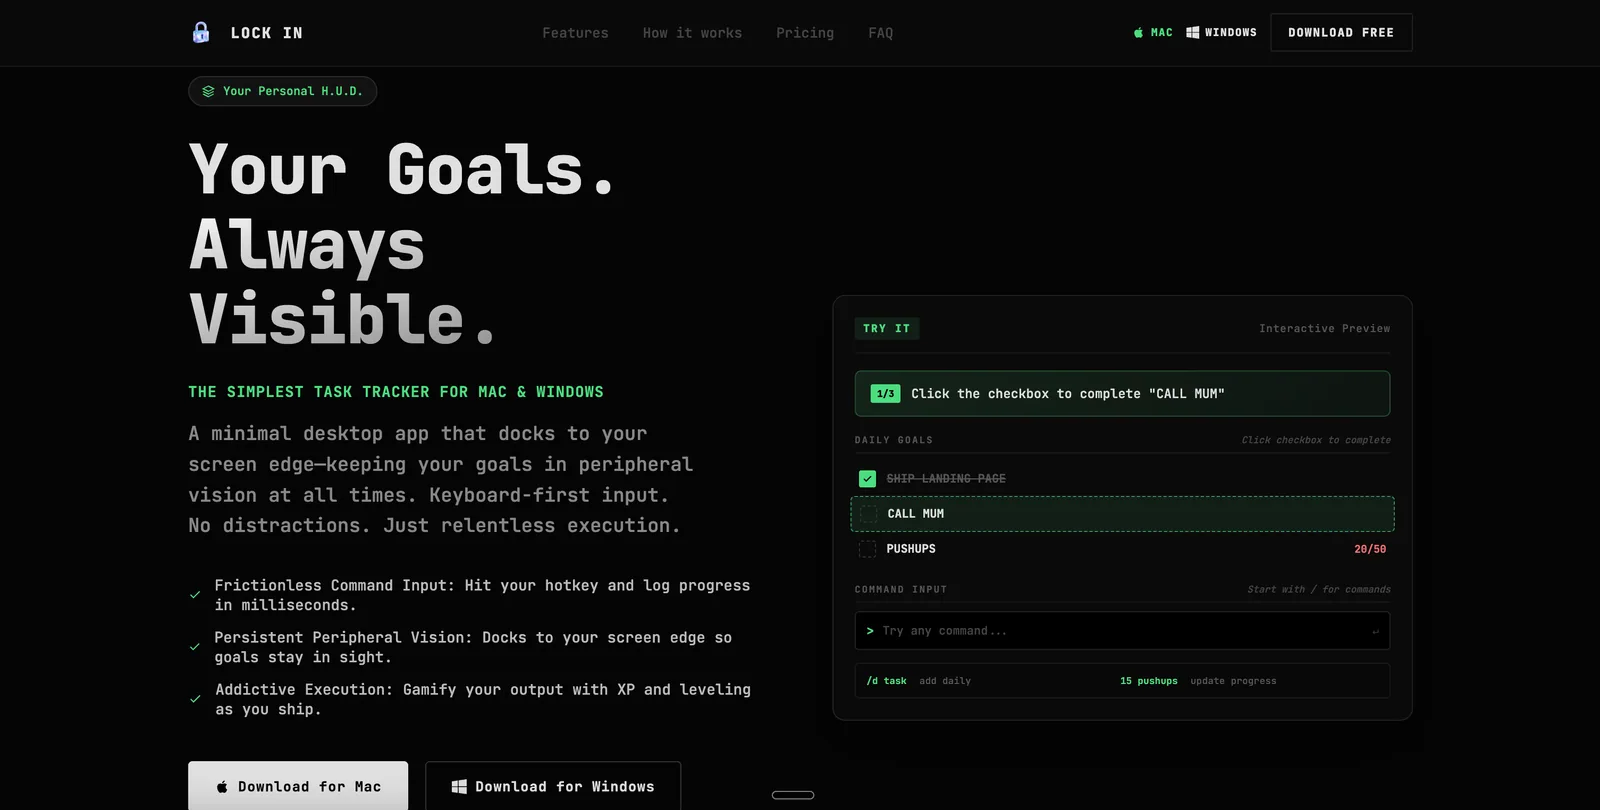1600x810 pixels.
Task: Click Apple icon in Download for Mac button
Action: (x=222, y=787)
